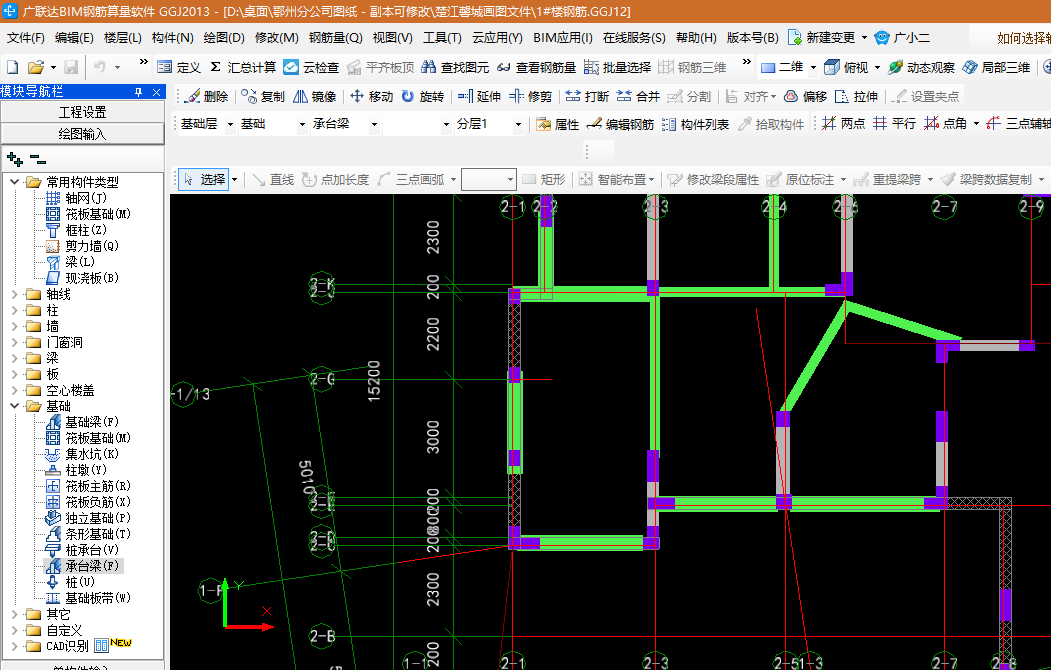
Task: Collapse the 常用构件类型 tree folder
Action: pos(15,182)
